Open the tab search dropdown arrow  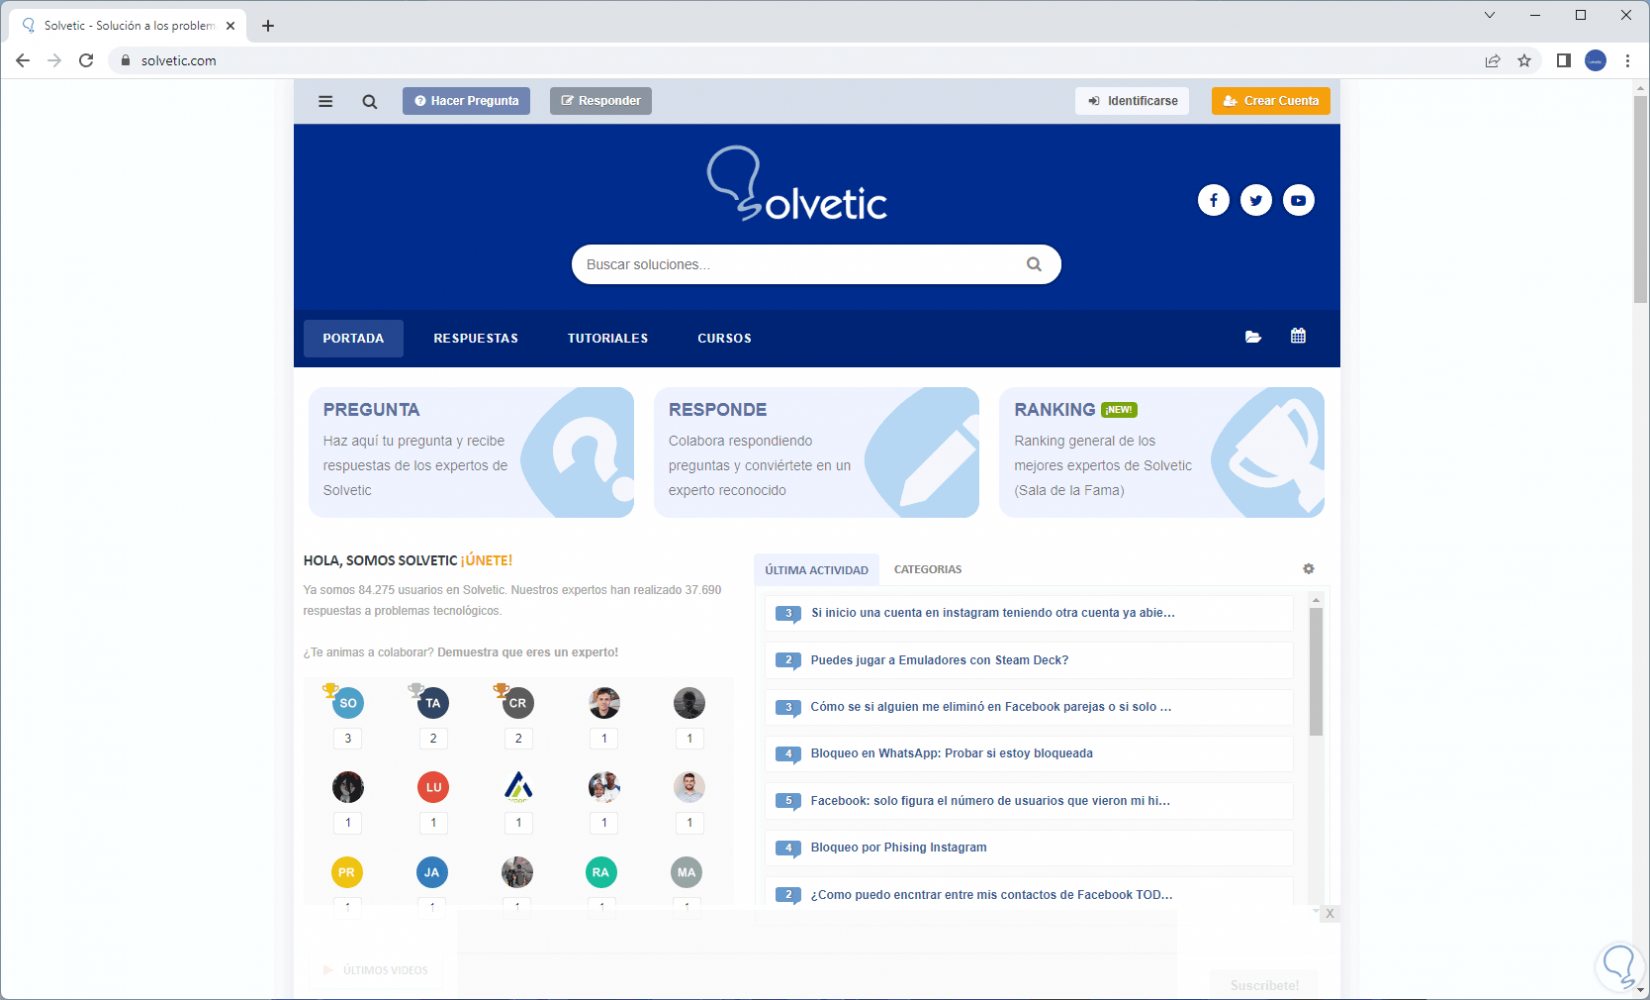click(x=1490, y=15)
